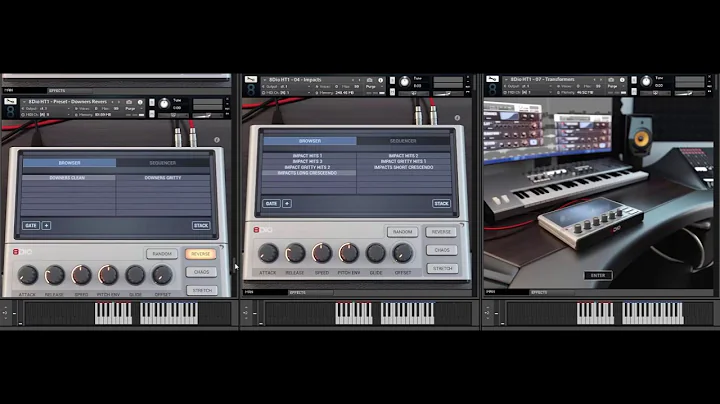Open Output dropdown in Transformers header

528,86
